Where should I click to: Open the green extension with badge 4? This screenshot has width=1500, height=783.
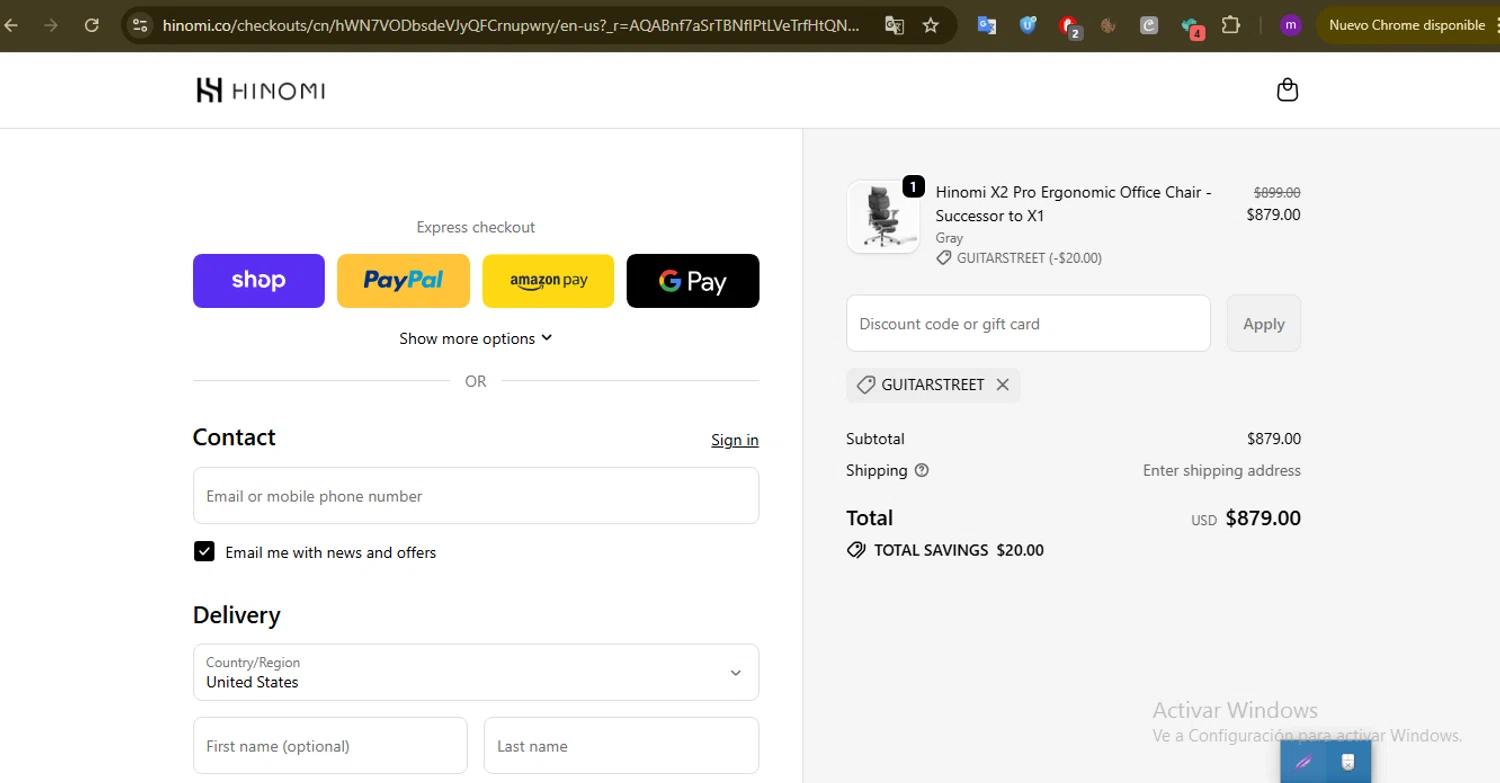(x=1191, y=27)
